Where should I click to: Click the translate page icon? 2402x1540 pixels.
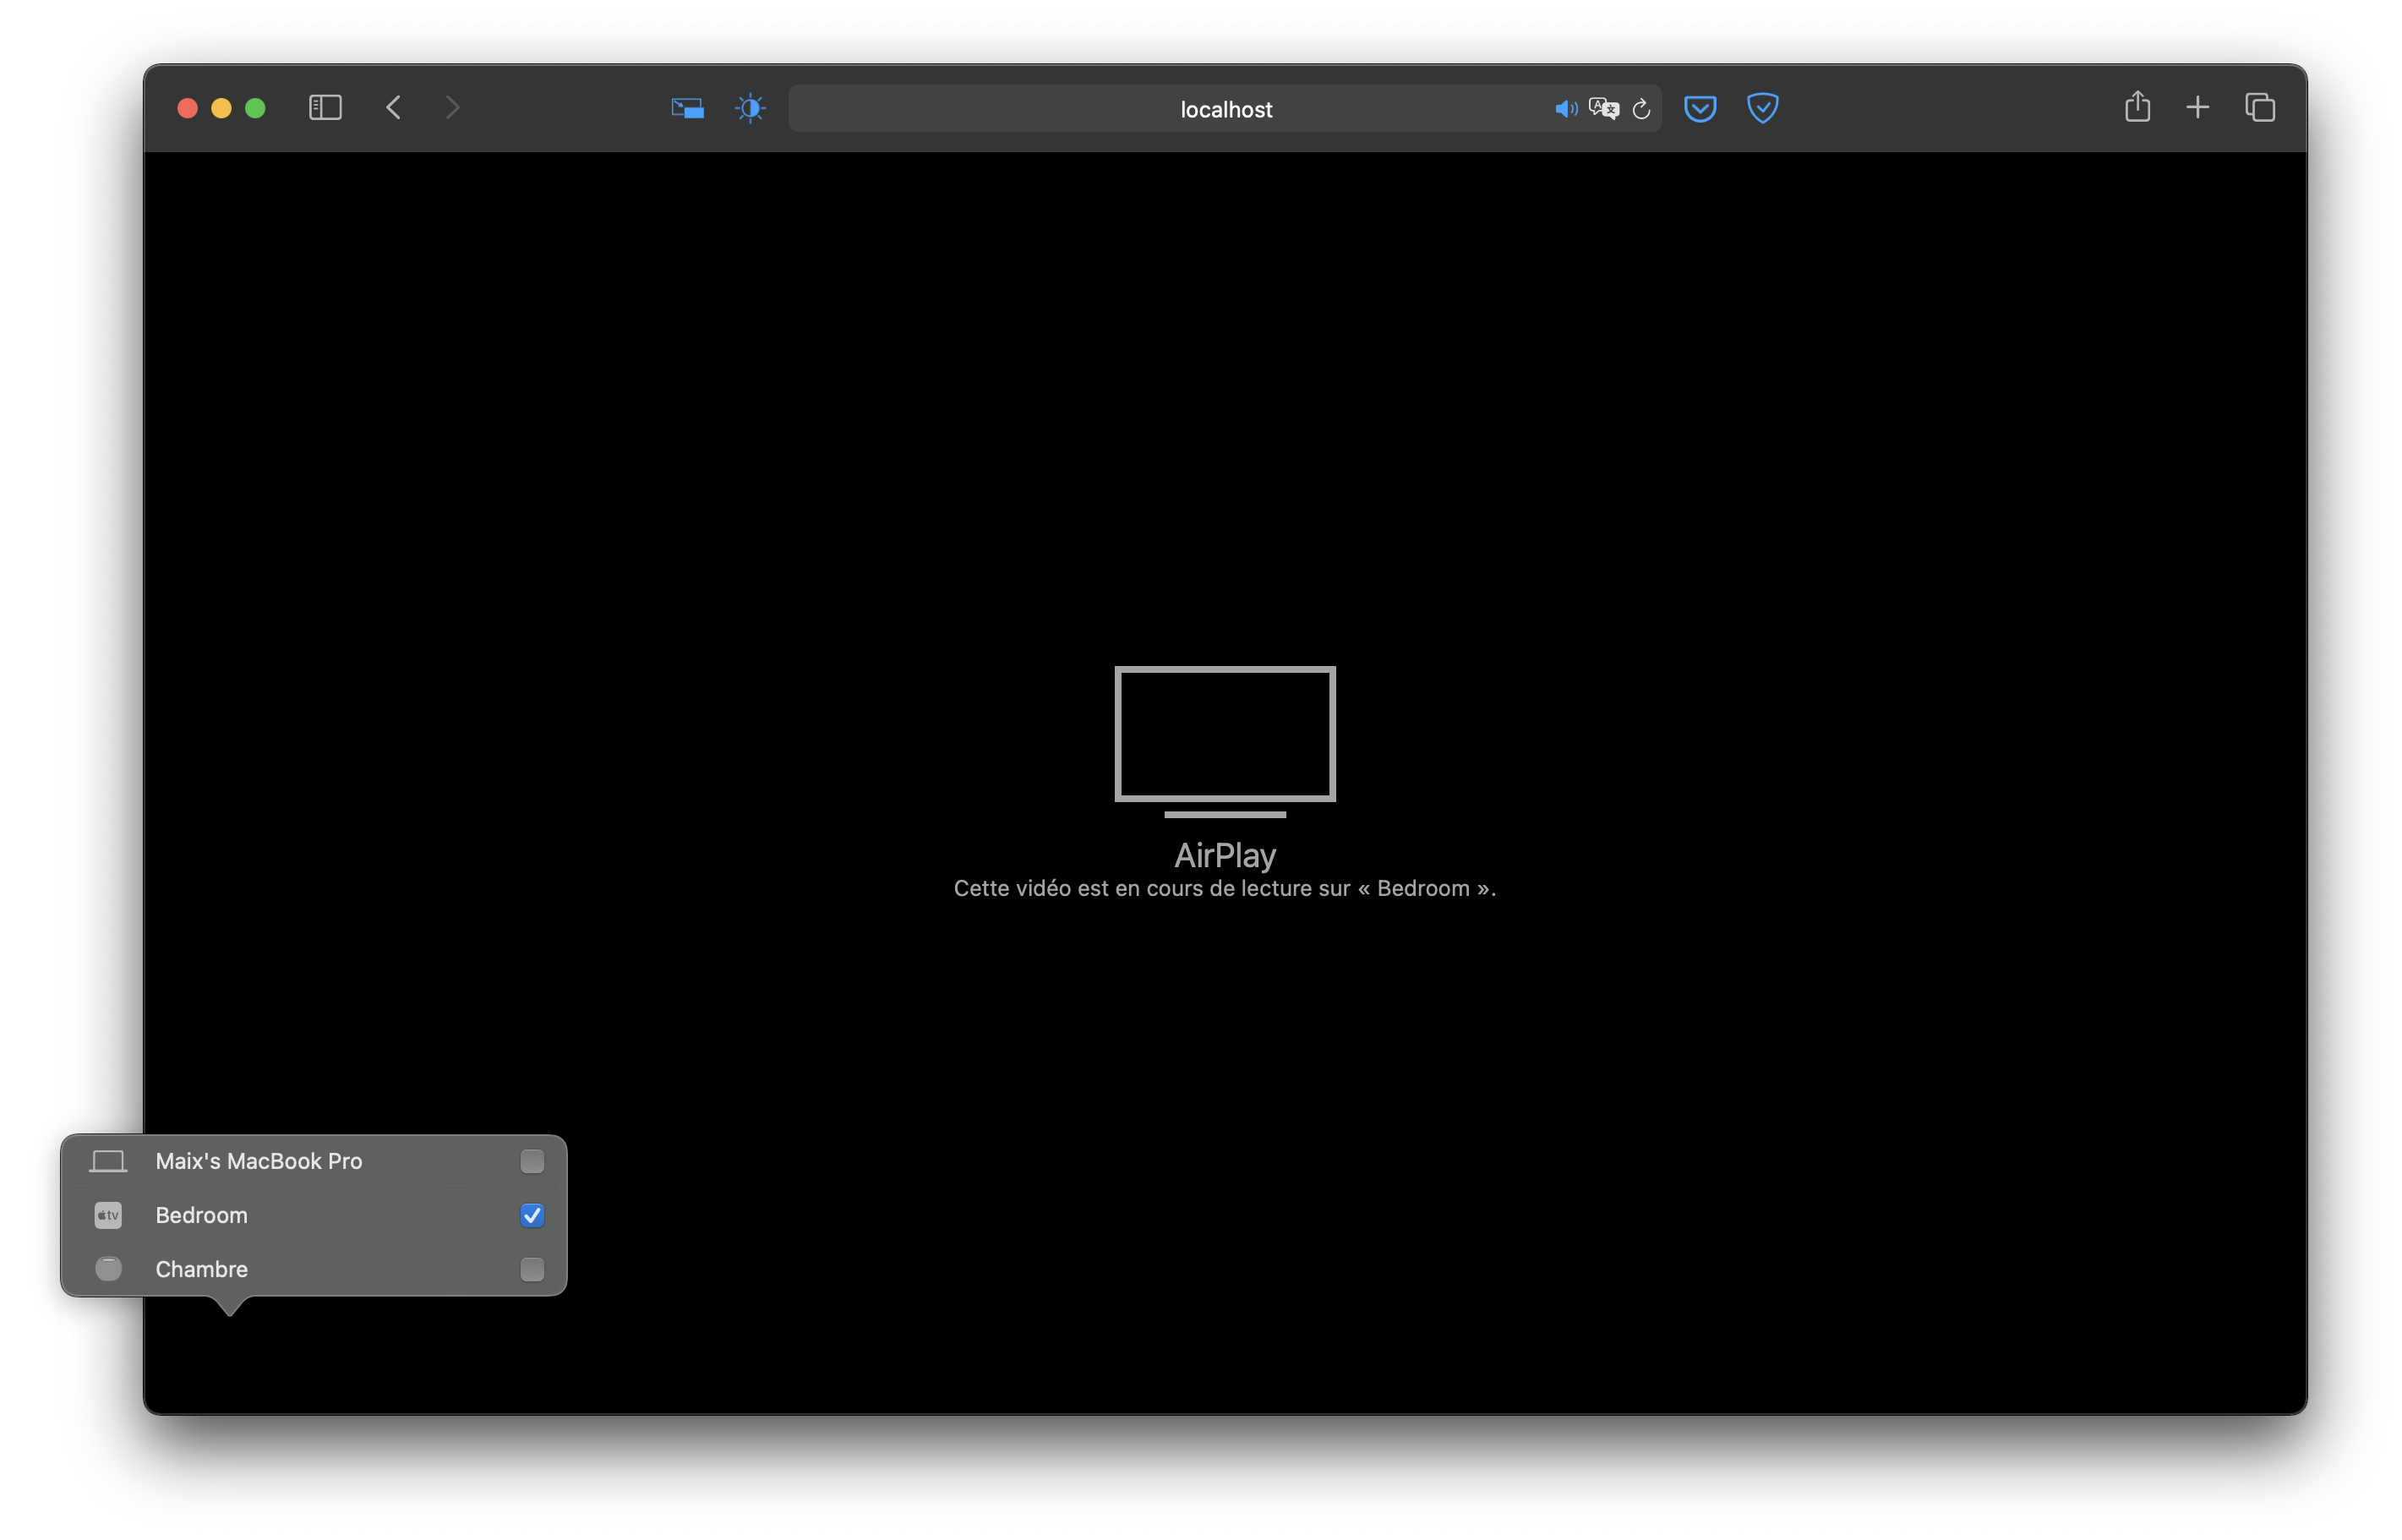[x=1603, y=109]
